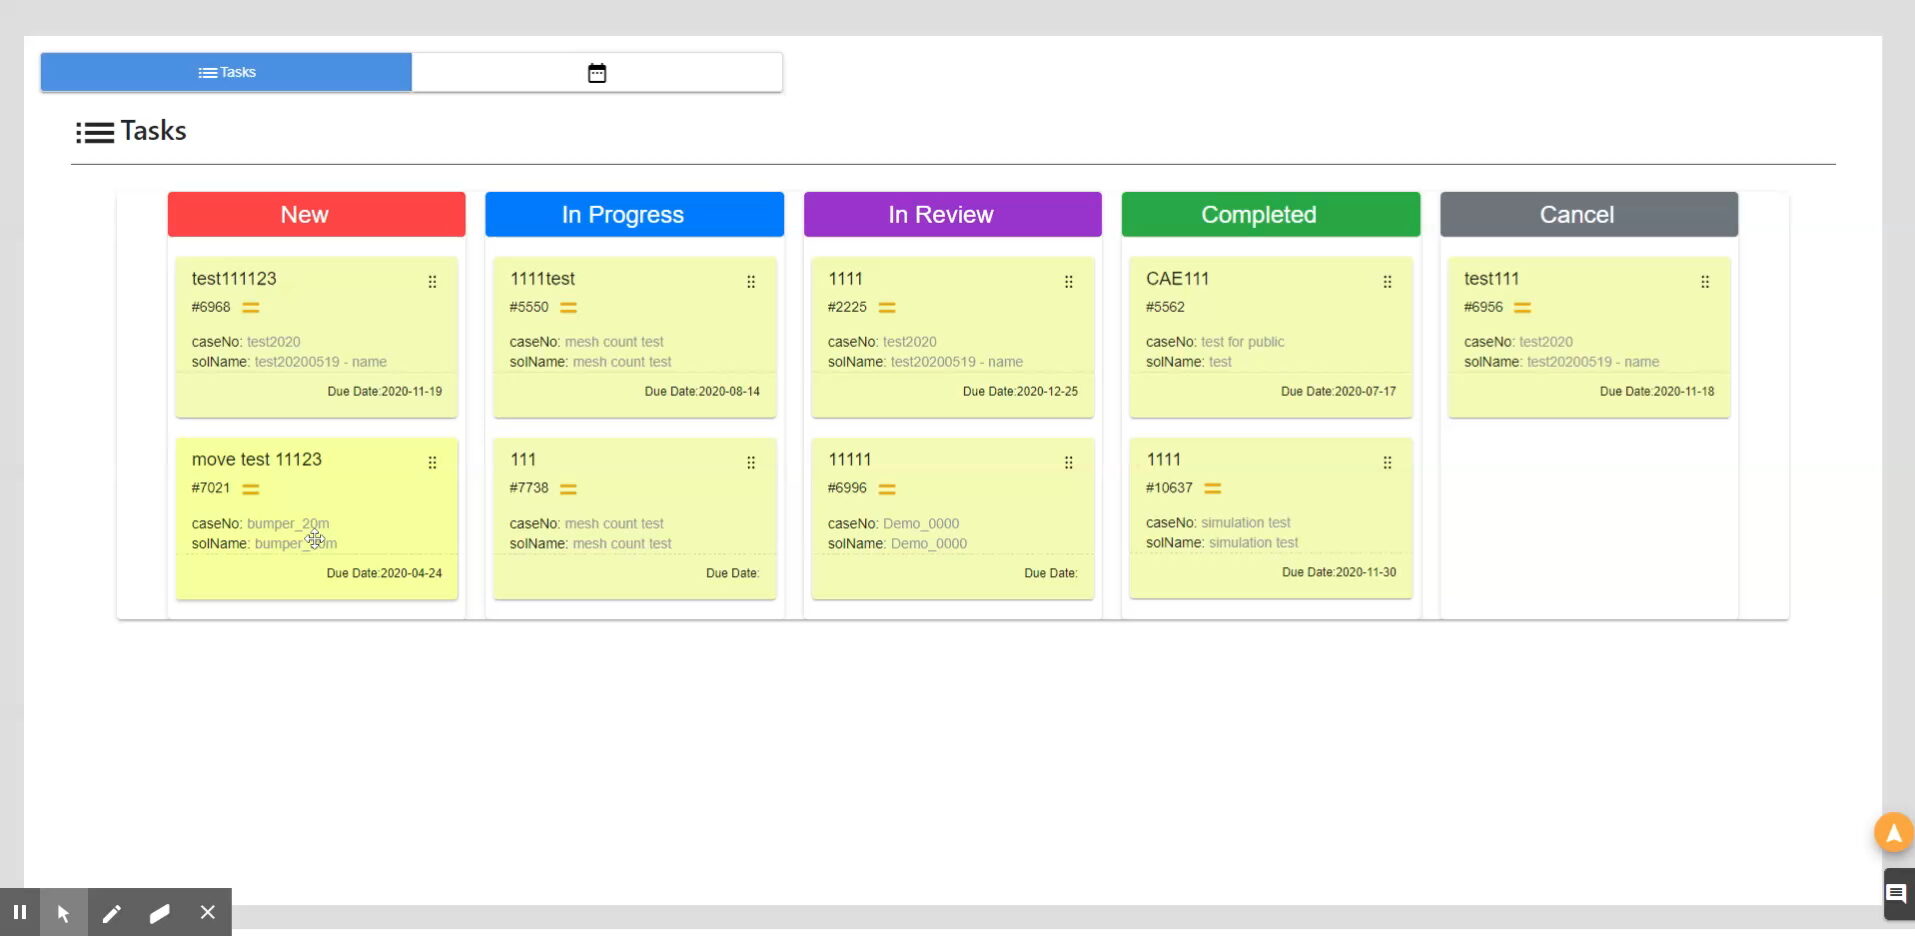Open the 1111test task title
This screenshot has width=1915, height=936.
[542, 279]
